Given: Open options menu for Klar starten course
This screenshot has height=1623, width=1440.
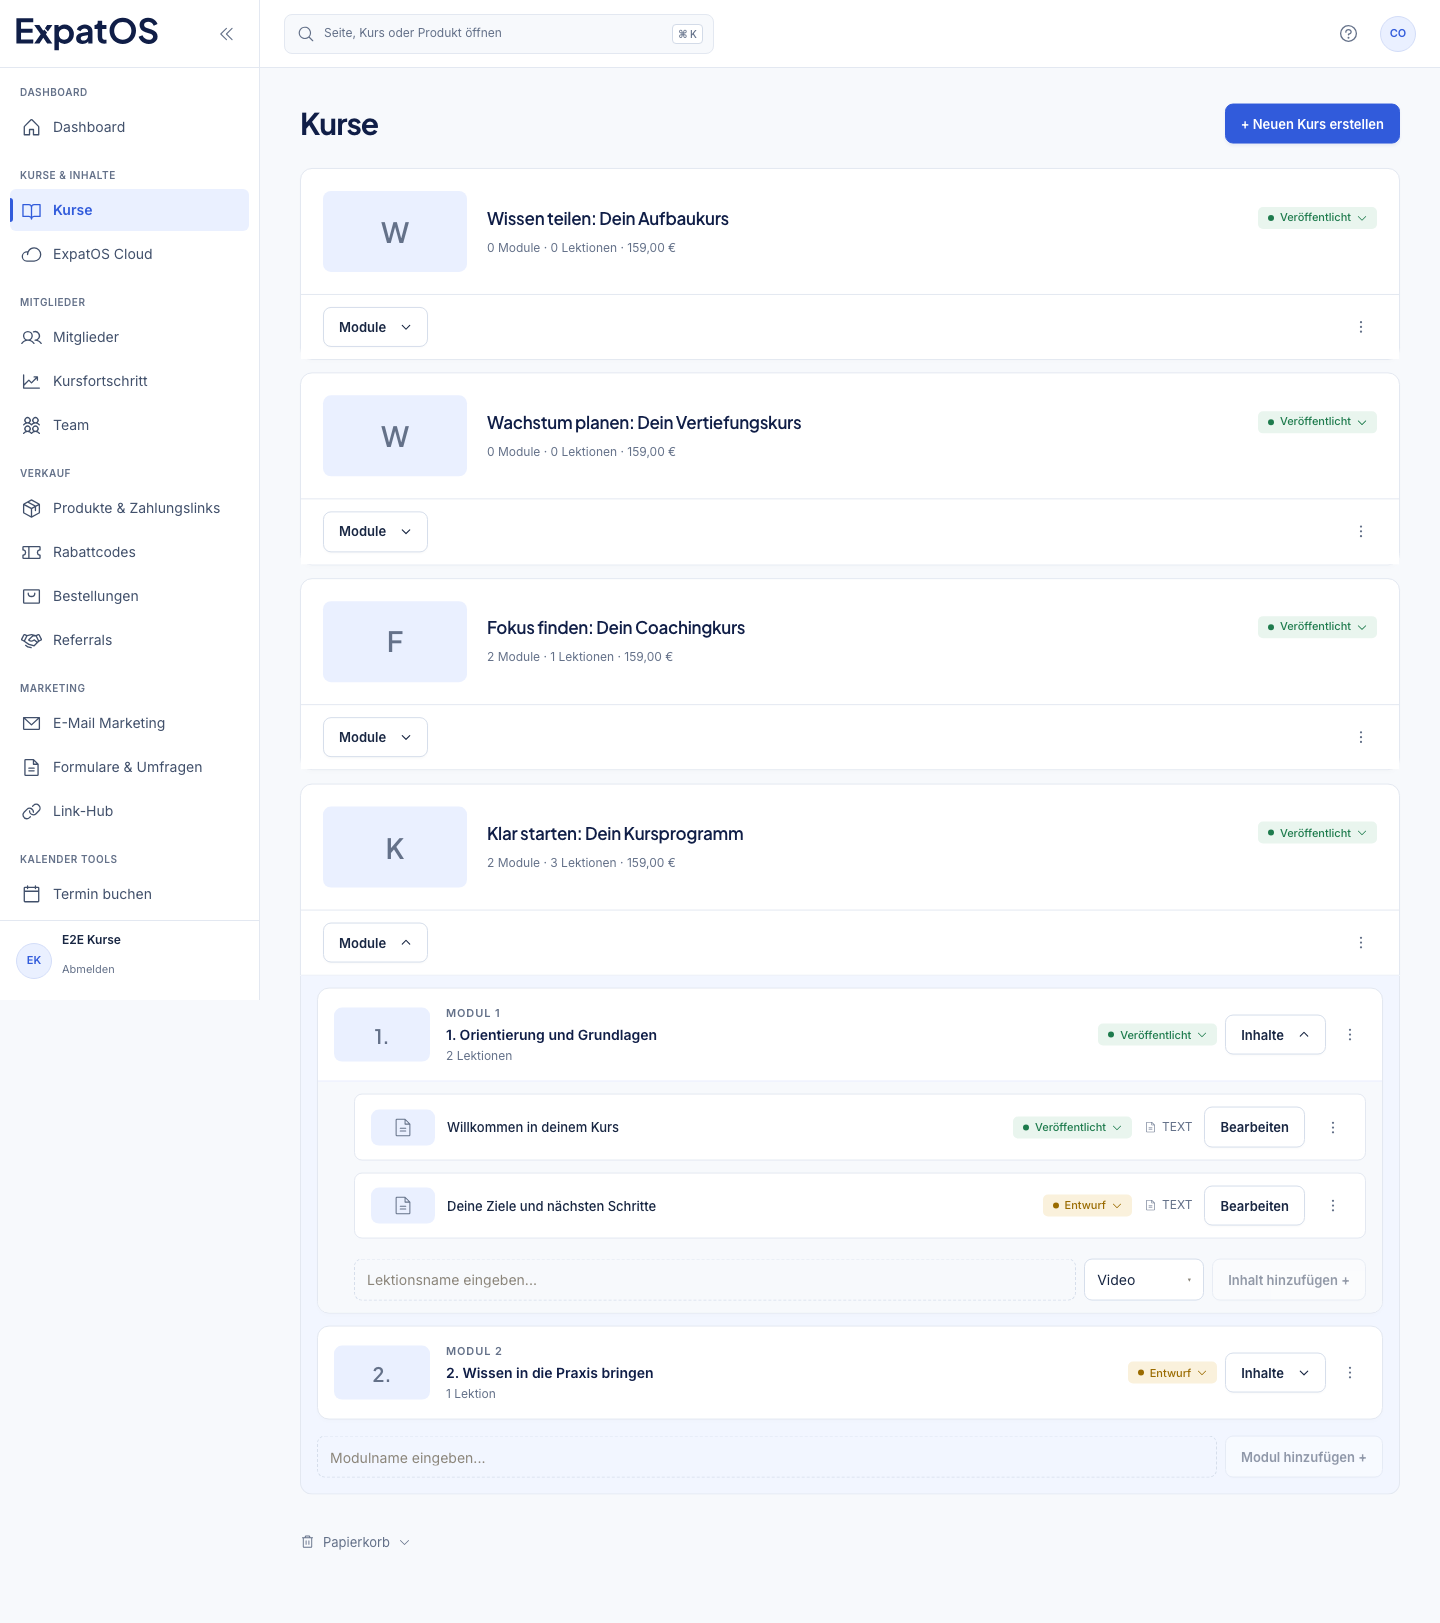Looking at the screenshot, I should [x=1361, y=943].
